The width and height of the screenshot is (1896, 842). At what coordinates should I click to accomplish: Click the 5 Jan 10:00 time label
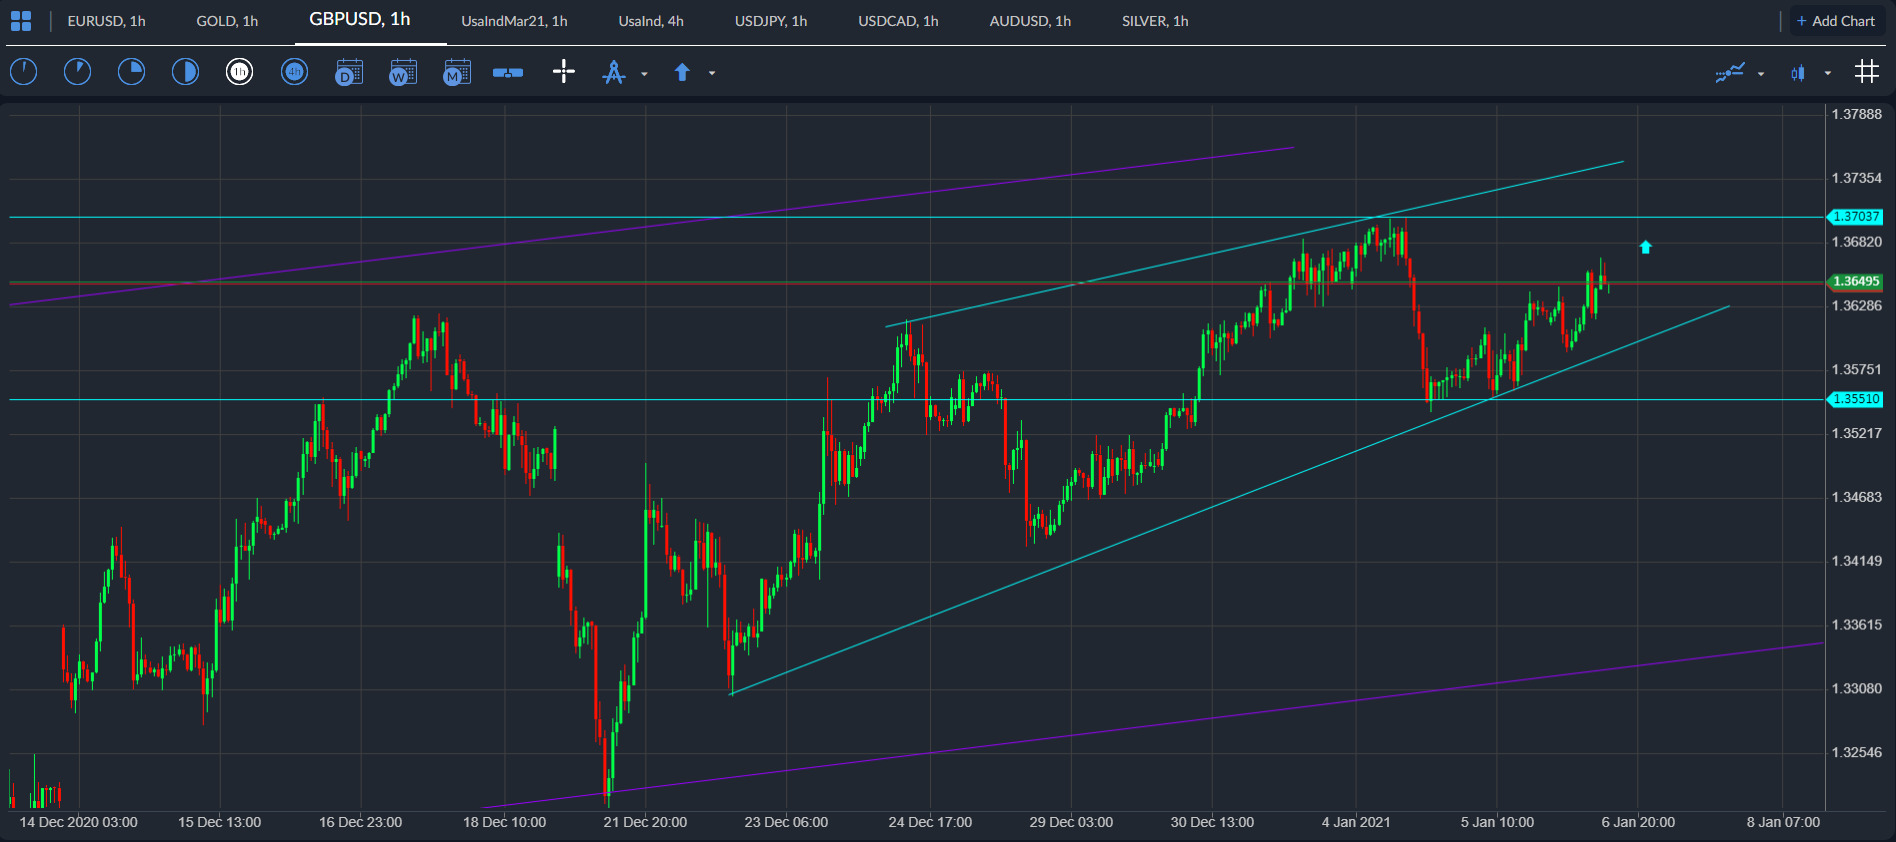[1497, 822]
